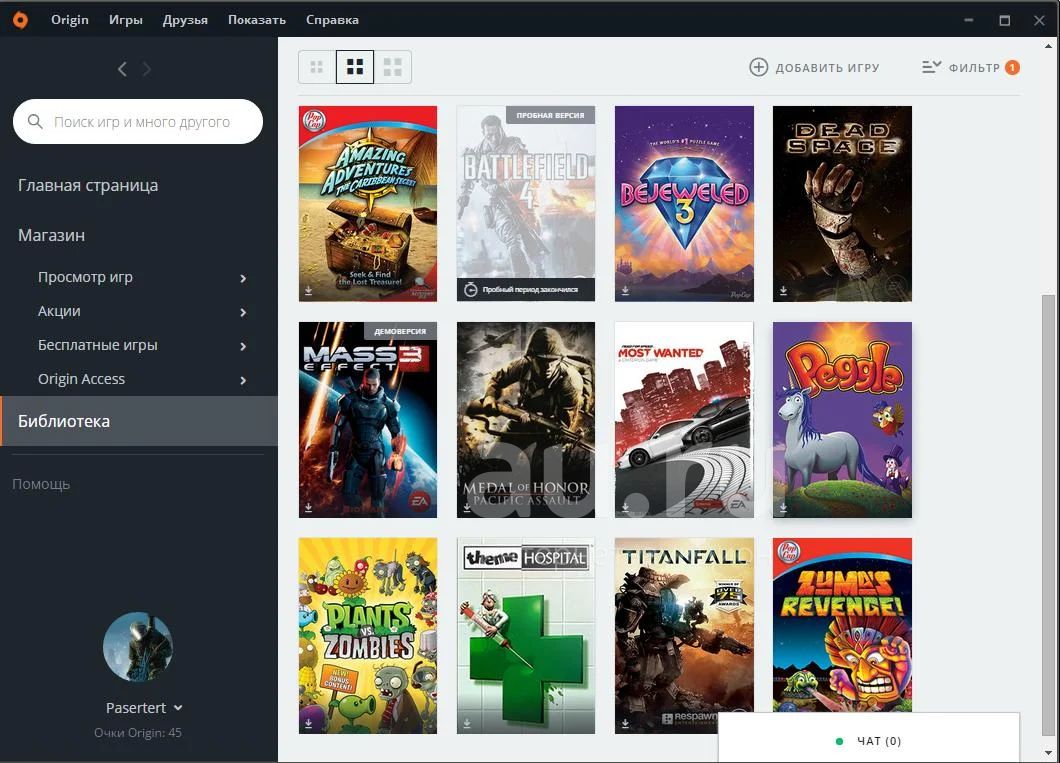The width and height of the screenshot is (1060, 763).
Task: Expand the Просмотр игр submenu arrow
Action: point(243,278)
